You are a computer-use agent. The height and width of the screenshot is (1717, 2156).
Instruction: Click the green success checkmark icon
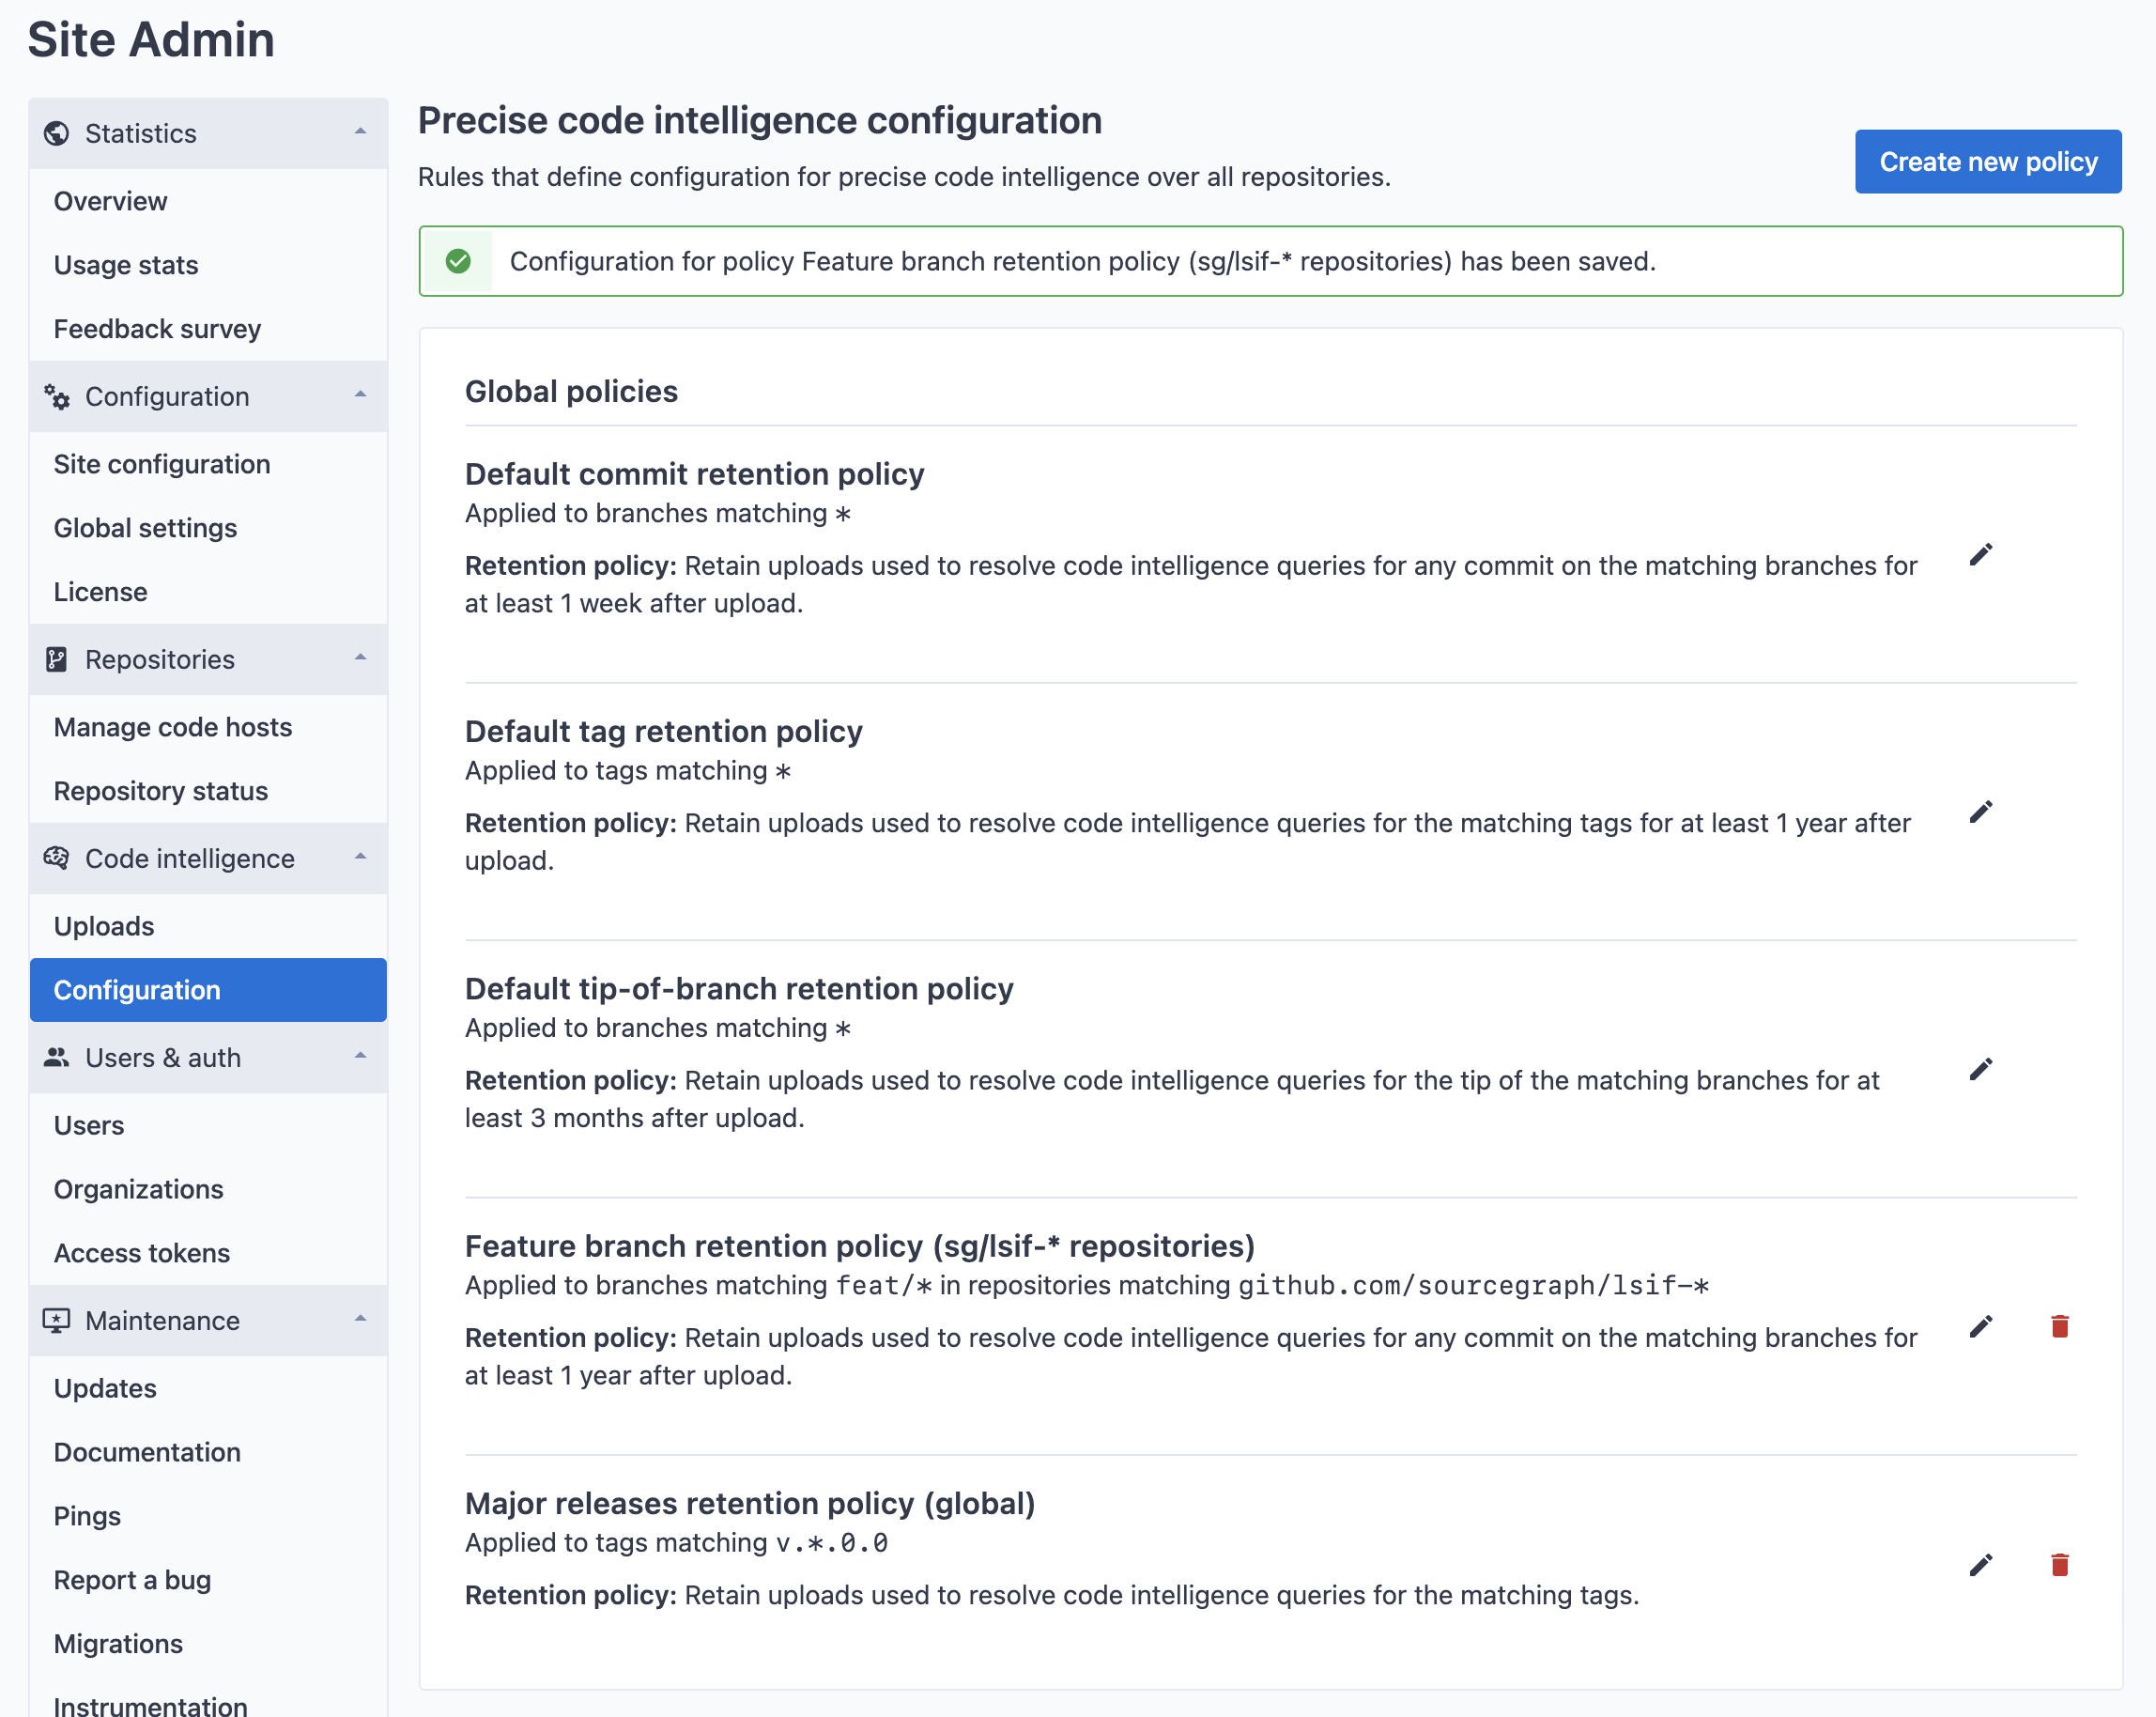pos(458,261)
